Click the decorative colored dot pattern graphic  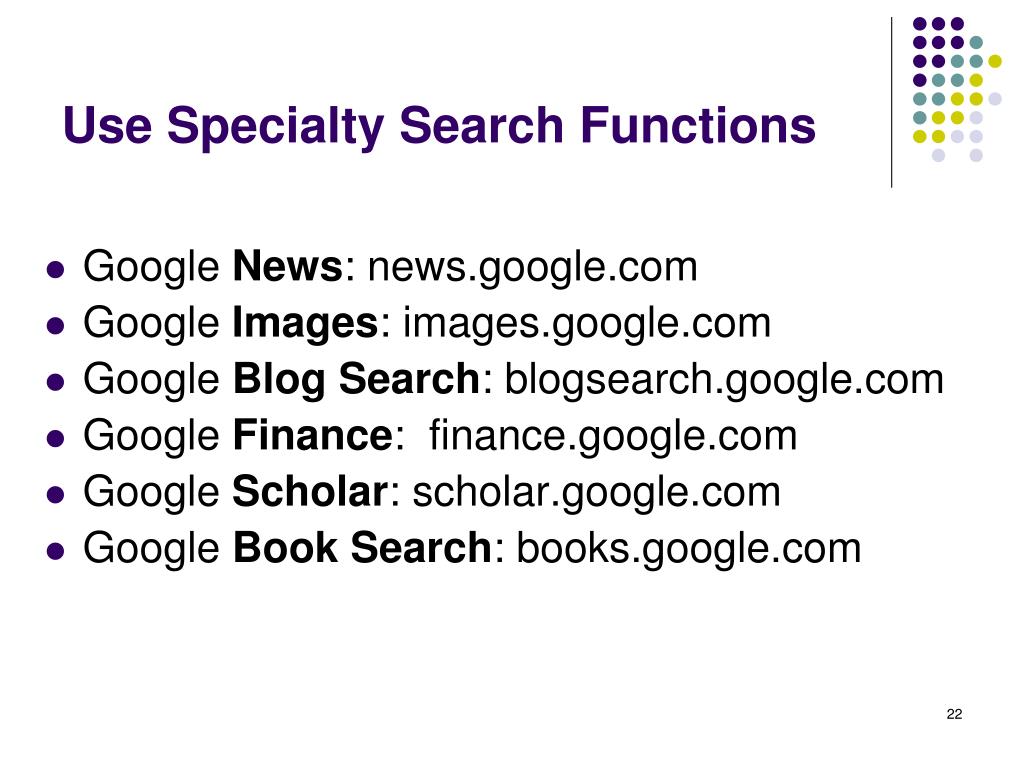[x=957, y=89]
